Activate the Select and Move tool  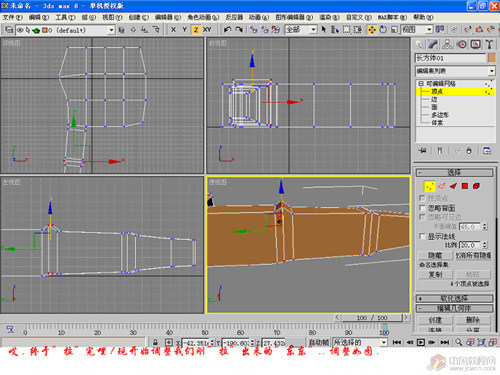(x=372, y=30)
